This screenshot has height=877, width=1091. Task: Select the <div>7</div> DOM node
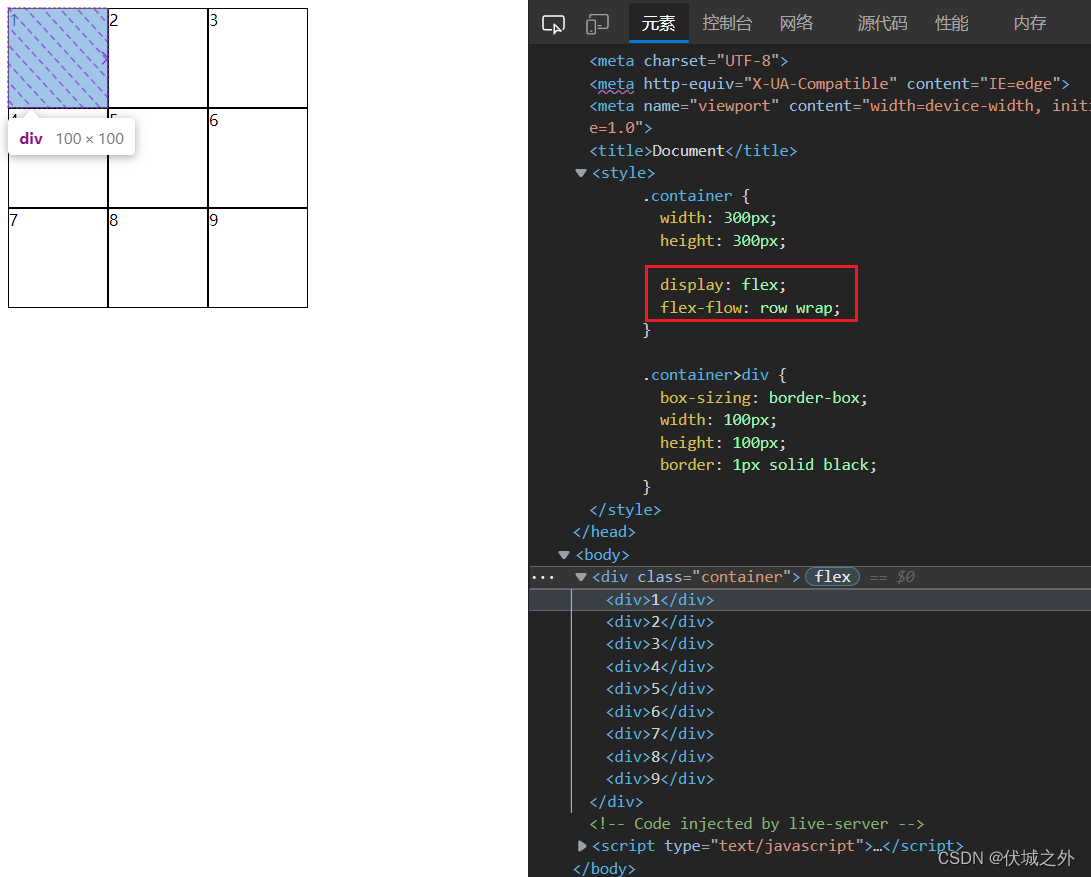point(660,734)
